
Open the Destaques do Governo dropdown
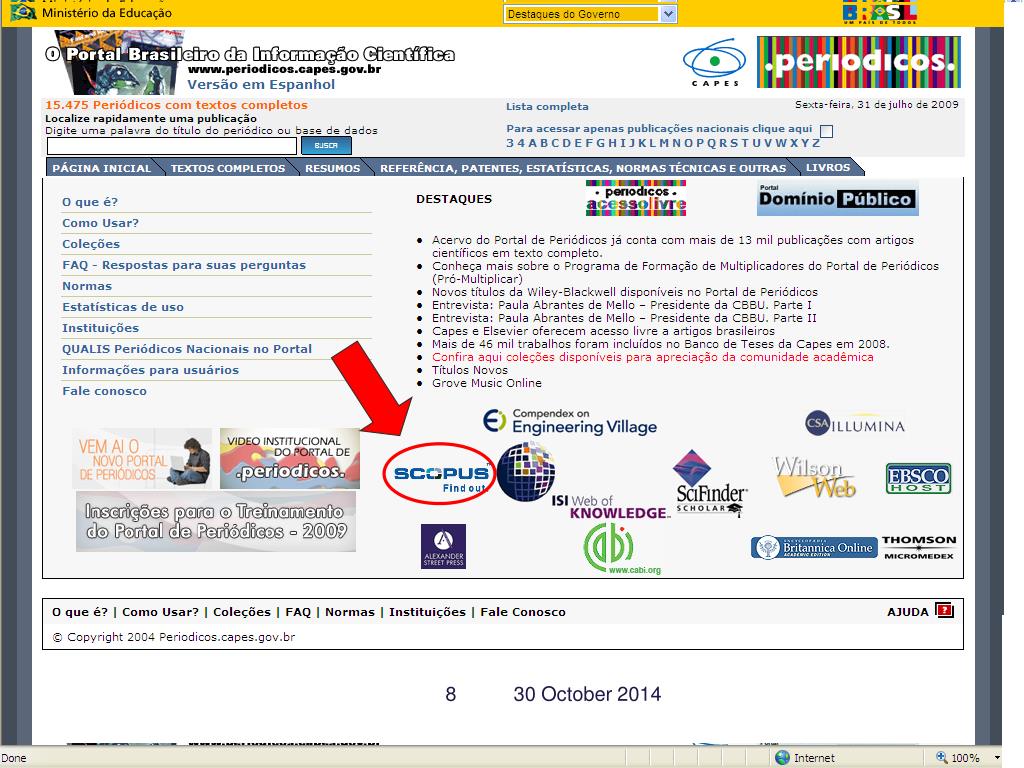pyautogui.click(x=590, y=14)
